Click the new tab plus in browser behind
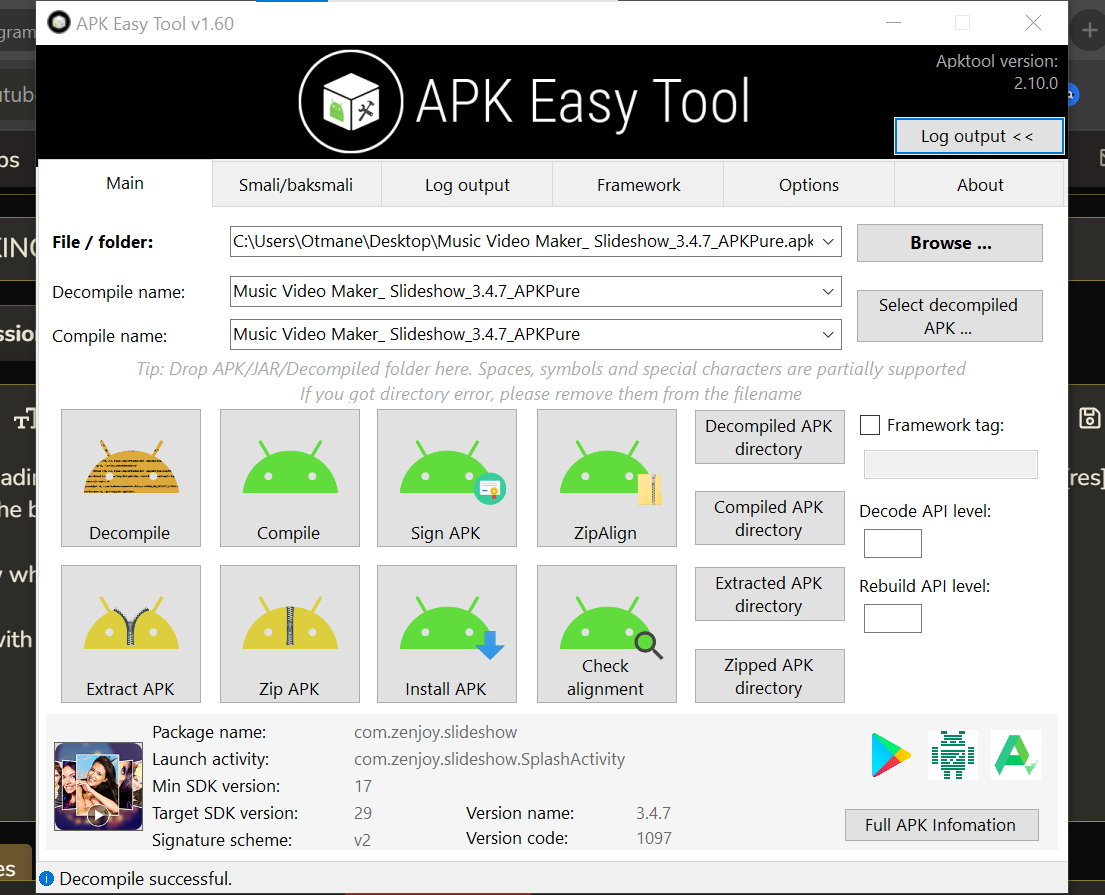1105x895 pixels. [1089, 30]
